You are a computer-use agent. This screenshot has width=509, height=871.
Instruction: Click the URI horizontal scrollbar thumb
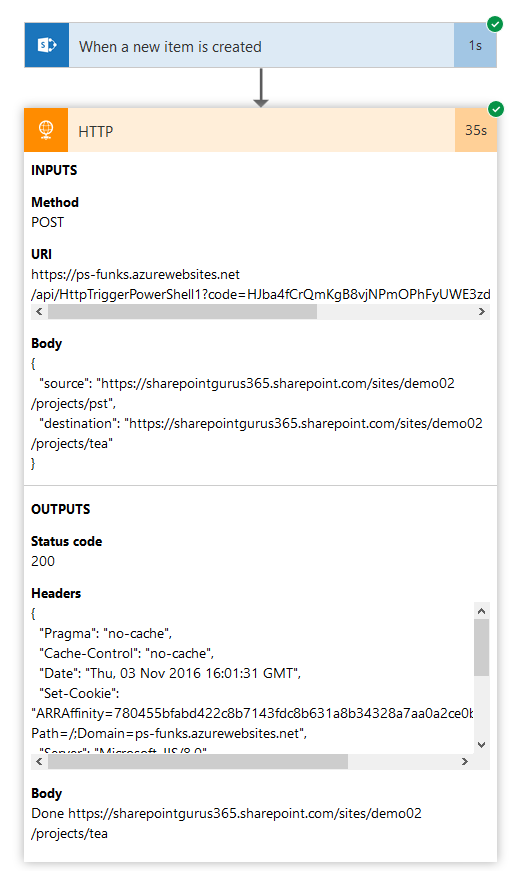(182, 312)
